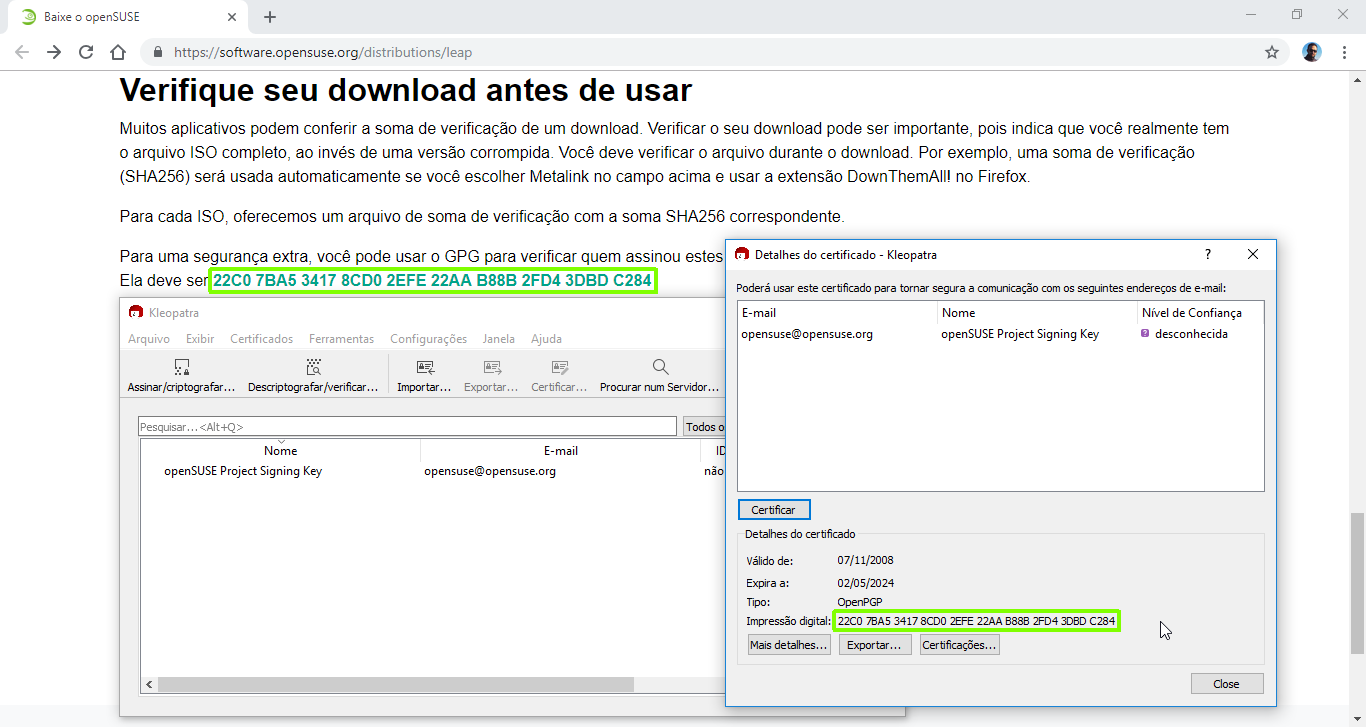Open the Janela menu in Kleopatra
The width and height of the screenshot is (1366, 727).
(x=499, y=339)
